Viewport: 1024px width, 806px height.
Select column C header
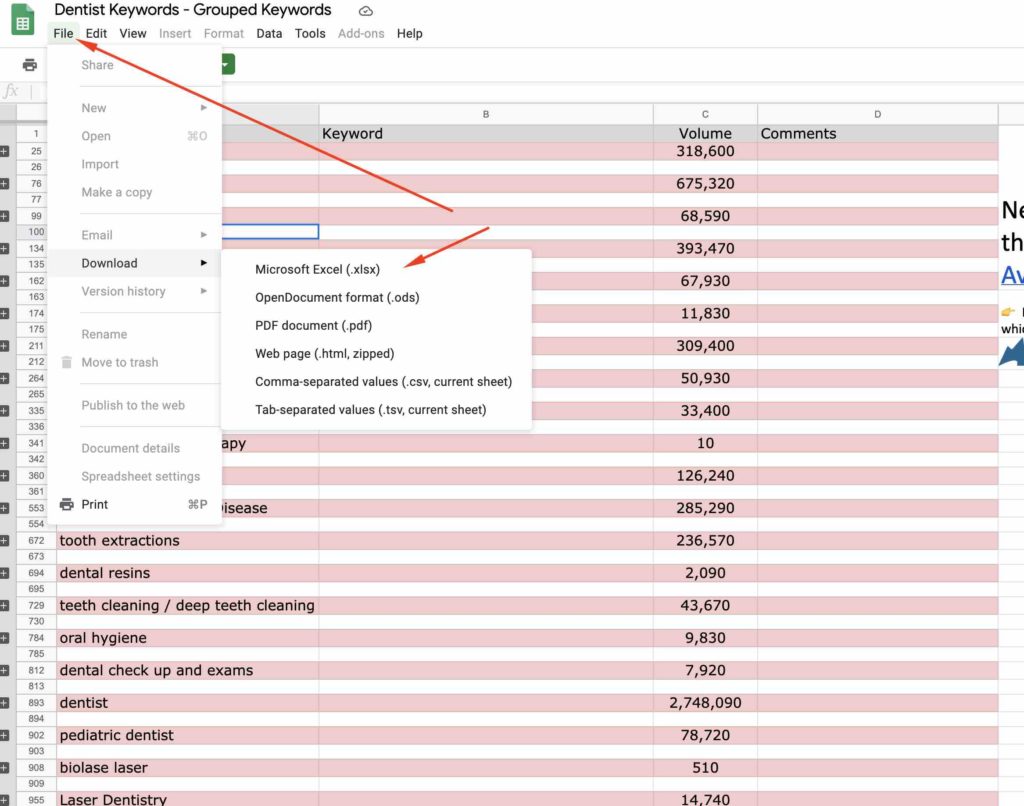point(705,114)
